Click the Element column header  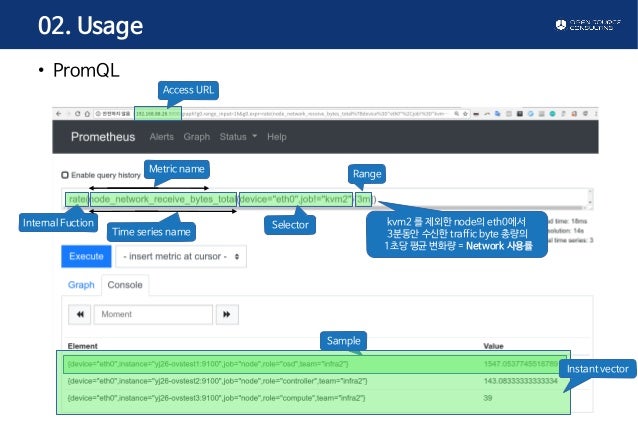[x=83, y=346]
